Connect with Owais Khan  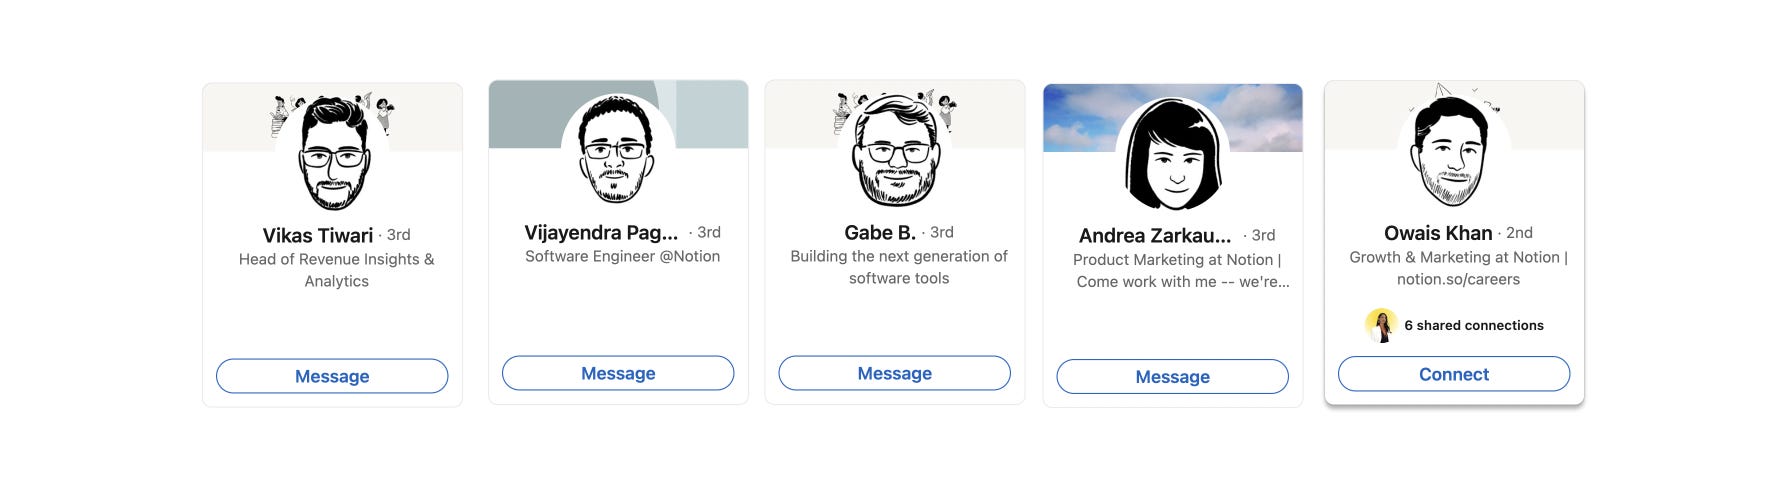point(1454,374)
